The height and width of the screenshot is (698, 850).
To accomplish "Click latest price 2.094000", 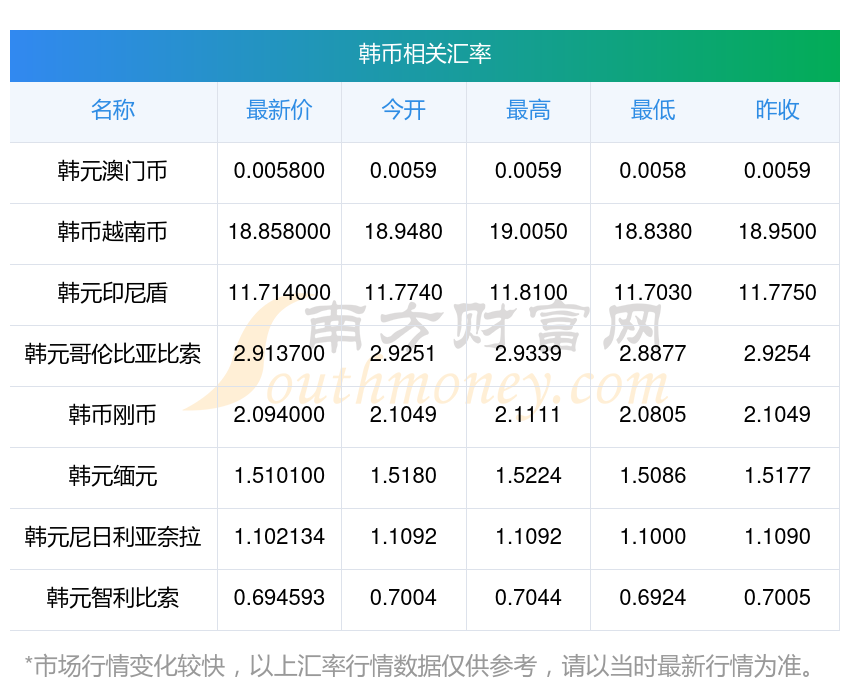I will click(279, 415).
